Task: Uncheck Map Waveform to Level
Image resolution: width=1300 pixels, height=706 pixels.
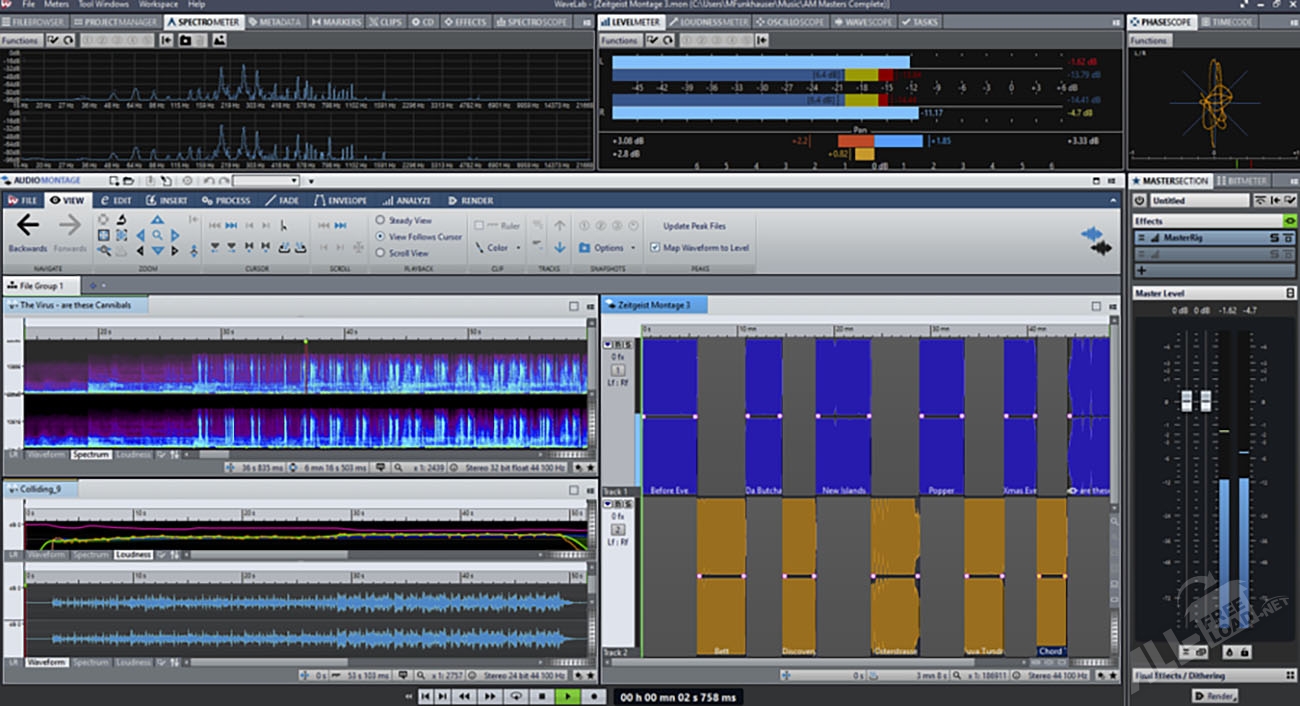Action: point(655,248)
